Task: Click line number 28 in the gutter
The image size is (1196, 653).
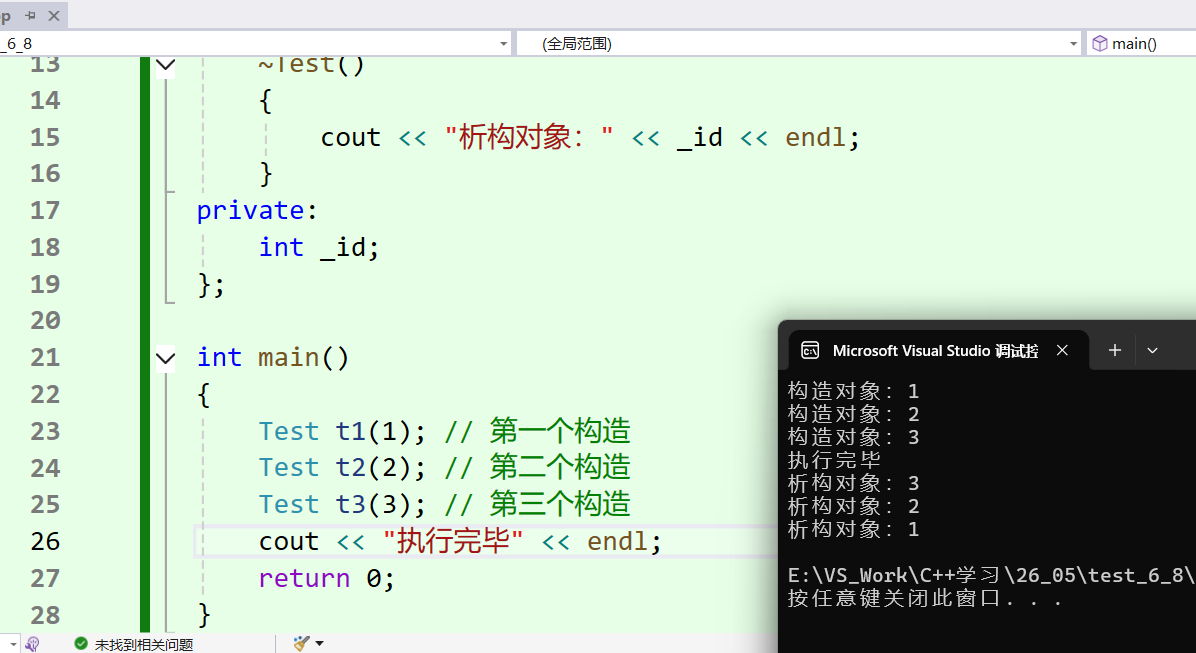Action: 45,614
